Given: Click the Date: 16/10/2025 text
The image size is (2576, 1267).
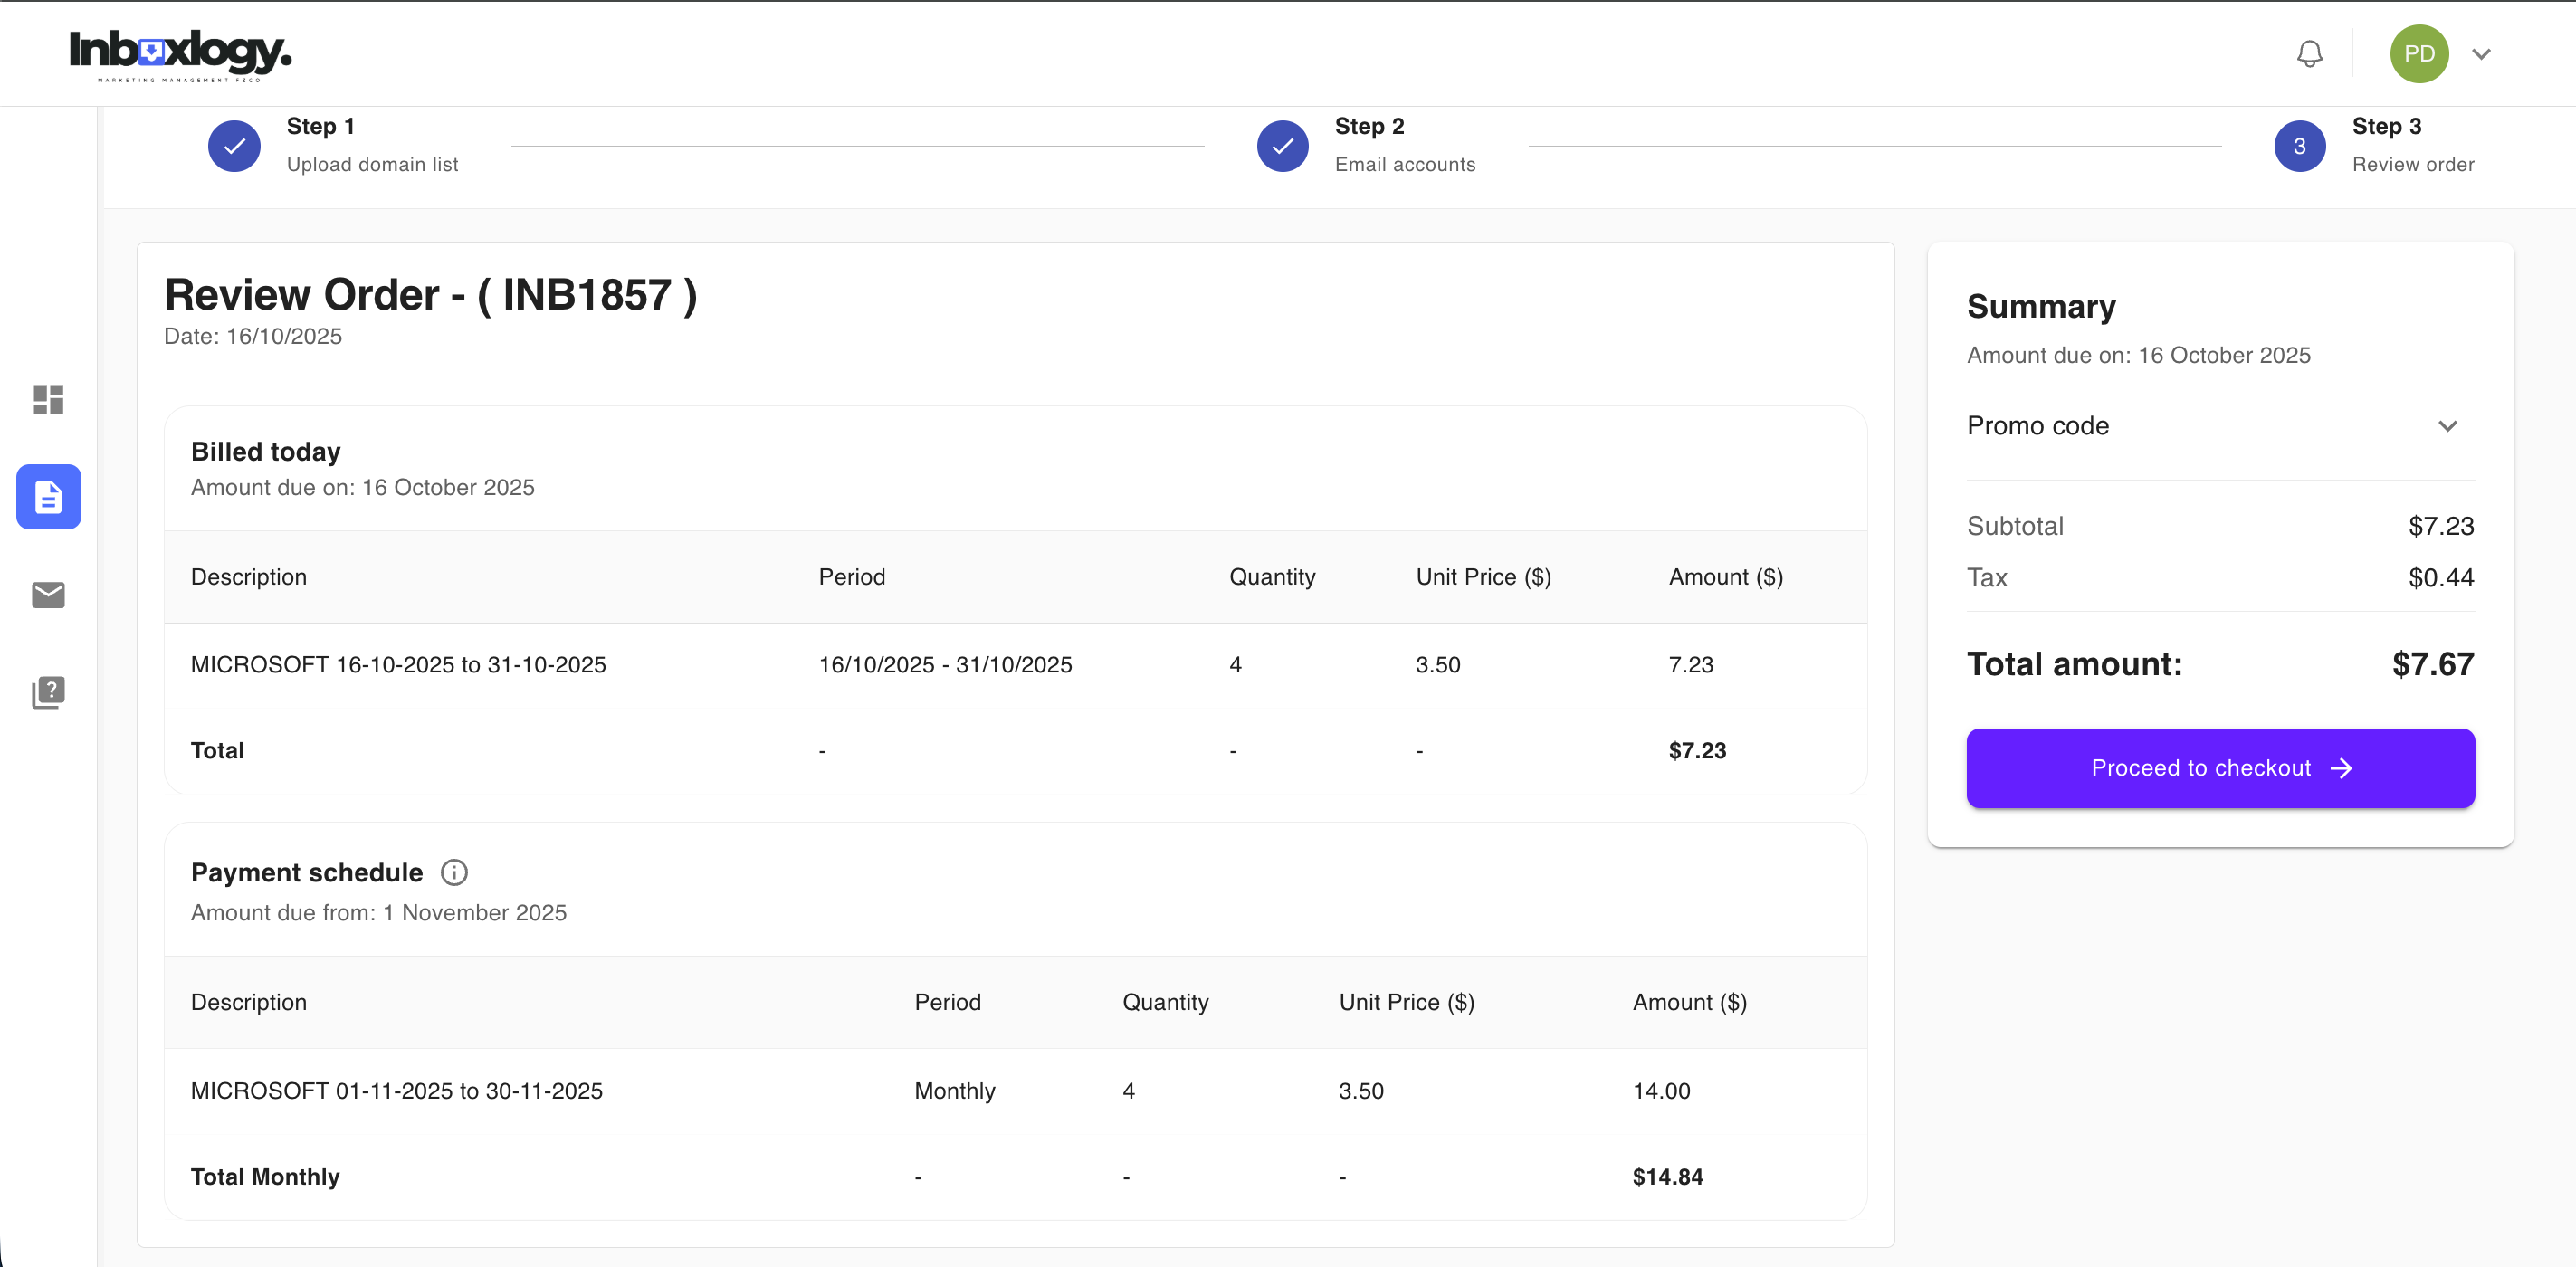Looking at the screenshot, I should pos(253,337).
